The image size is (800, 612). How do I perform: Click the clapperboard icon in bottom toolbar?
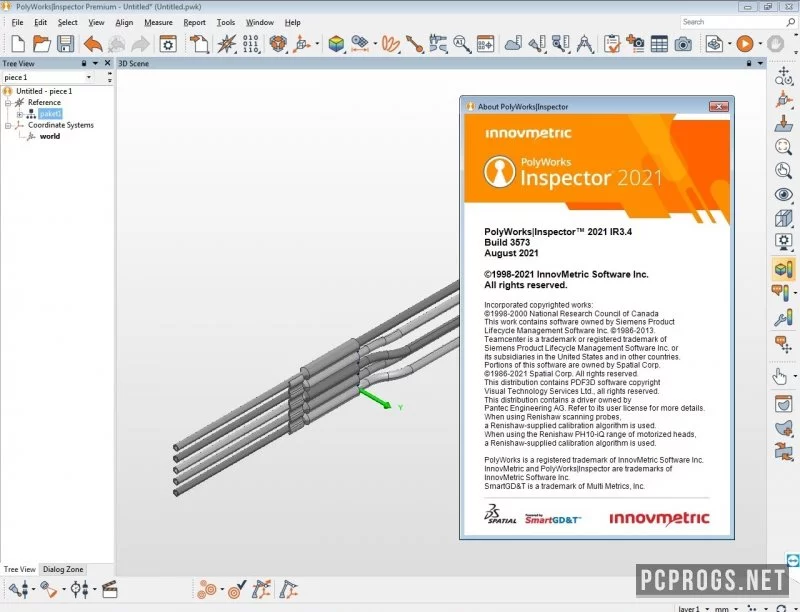110,590
